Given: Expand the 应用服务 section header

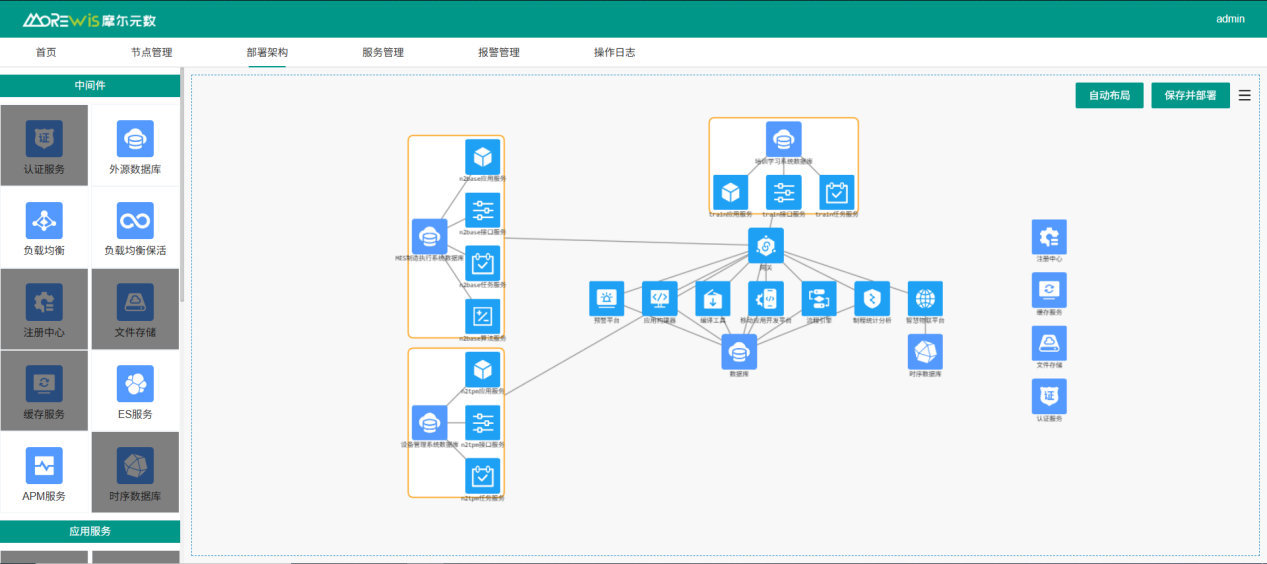Looking at the screenshot, I should click(90, 532).
